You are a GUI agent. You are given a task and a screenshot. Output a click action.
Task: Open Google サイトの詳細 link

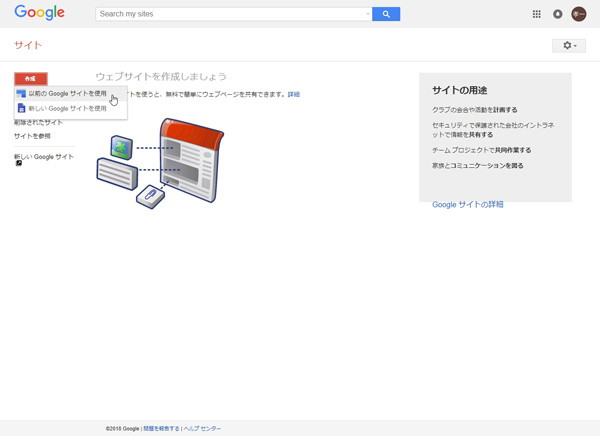(x=468, y=205)
